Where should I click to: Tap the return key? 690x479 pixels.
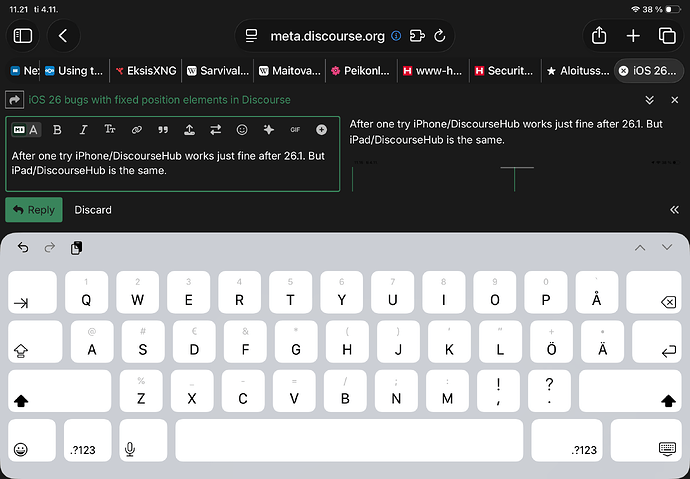point(657,341)
